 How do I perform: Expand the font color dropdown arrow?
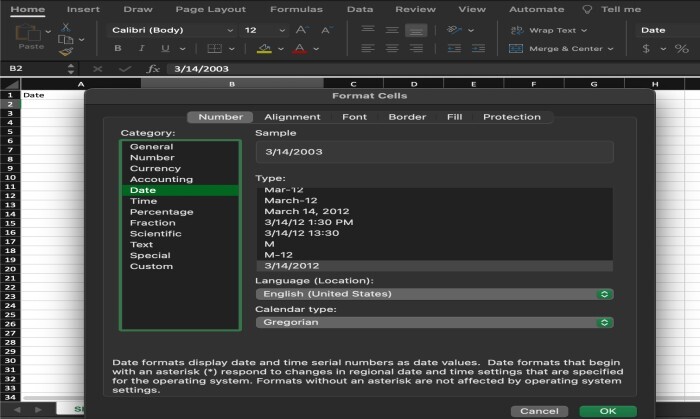(316, 49)
